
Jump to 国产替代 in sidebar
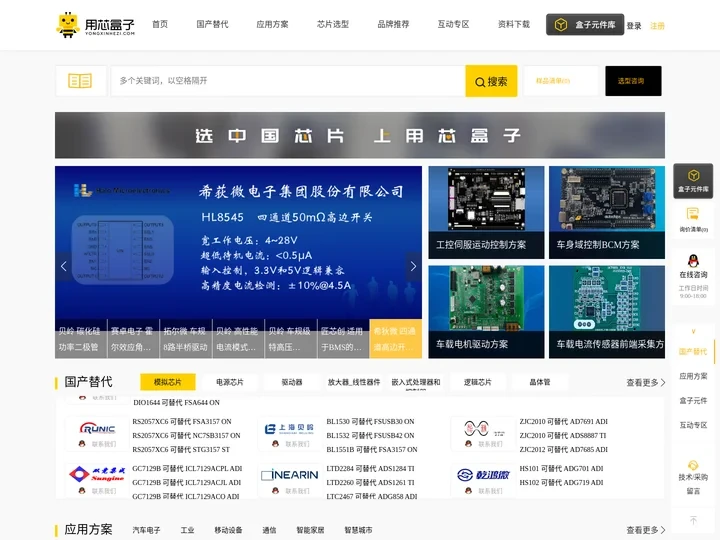(693, 352)
